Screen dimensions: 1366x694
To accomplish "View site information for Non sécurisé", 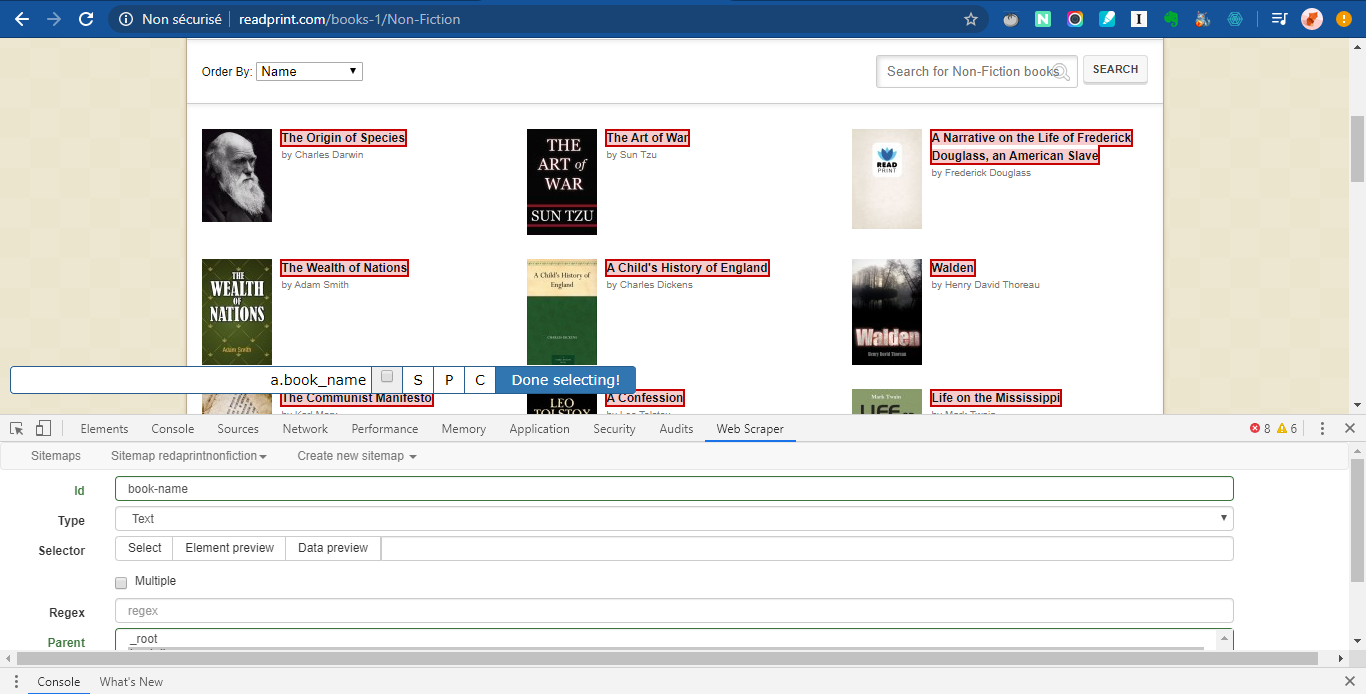I will tap(170, 19).
